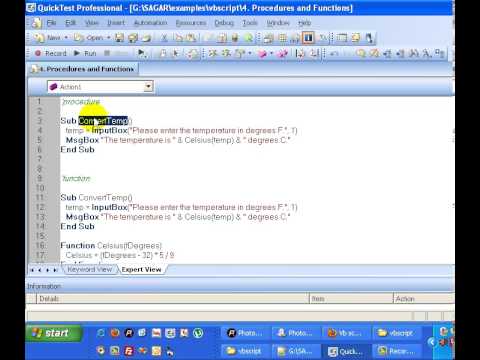This screenshot has height=360, width=480.
Task: Click the Action1 dropdown arrow button
Action: [148, 87]
